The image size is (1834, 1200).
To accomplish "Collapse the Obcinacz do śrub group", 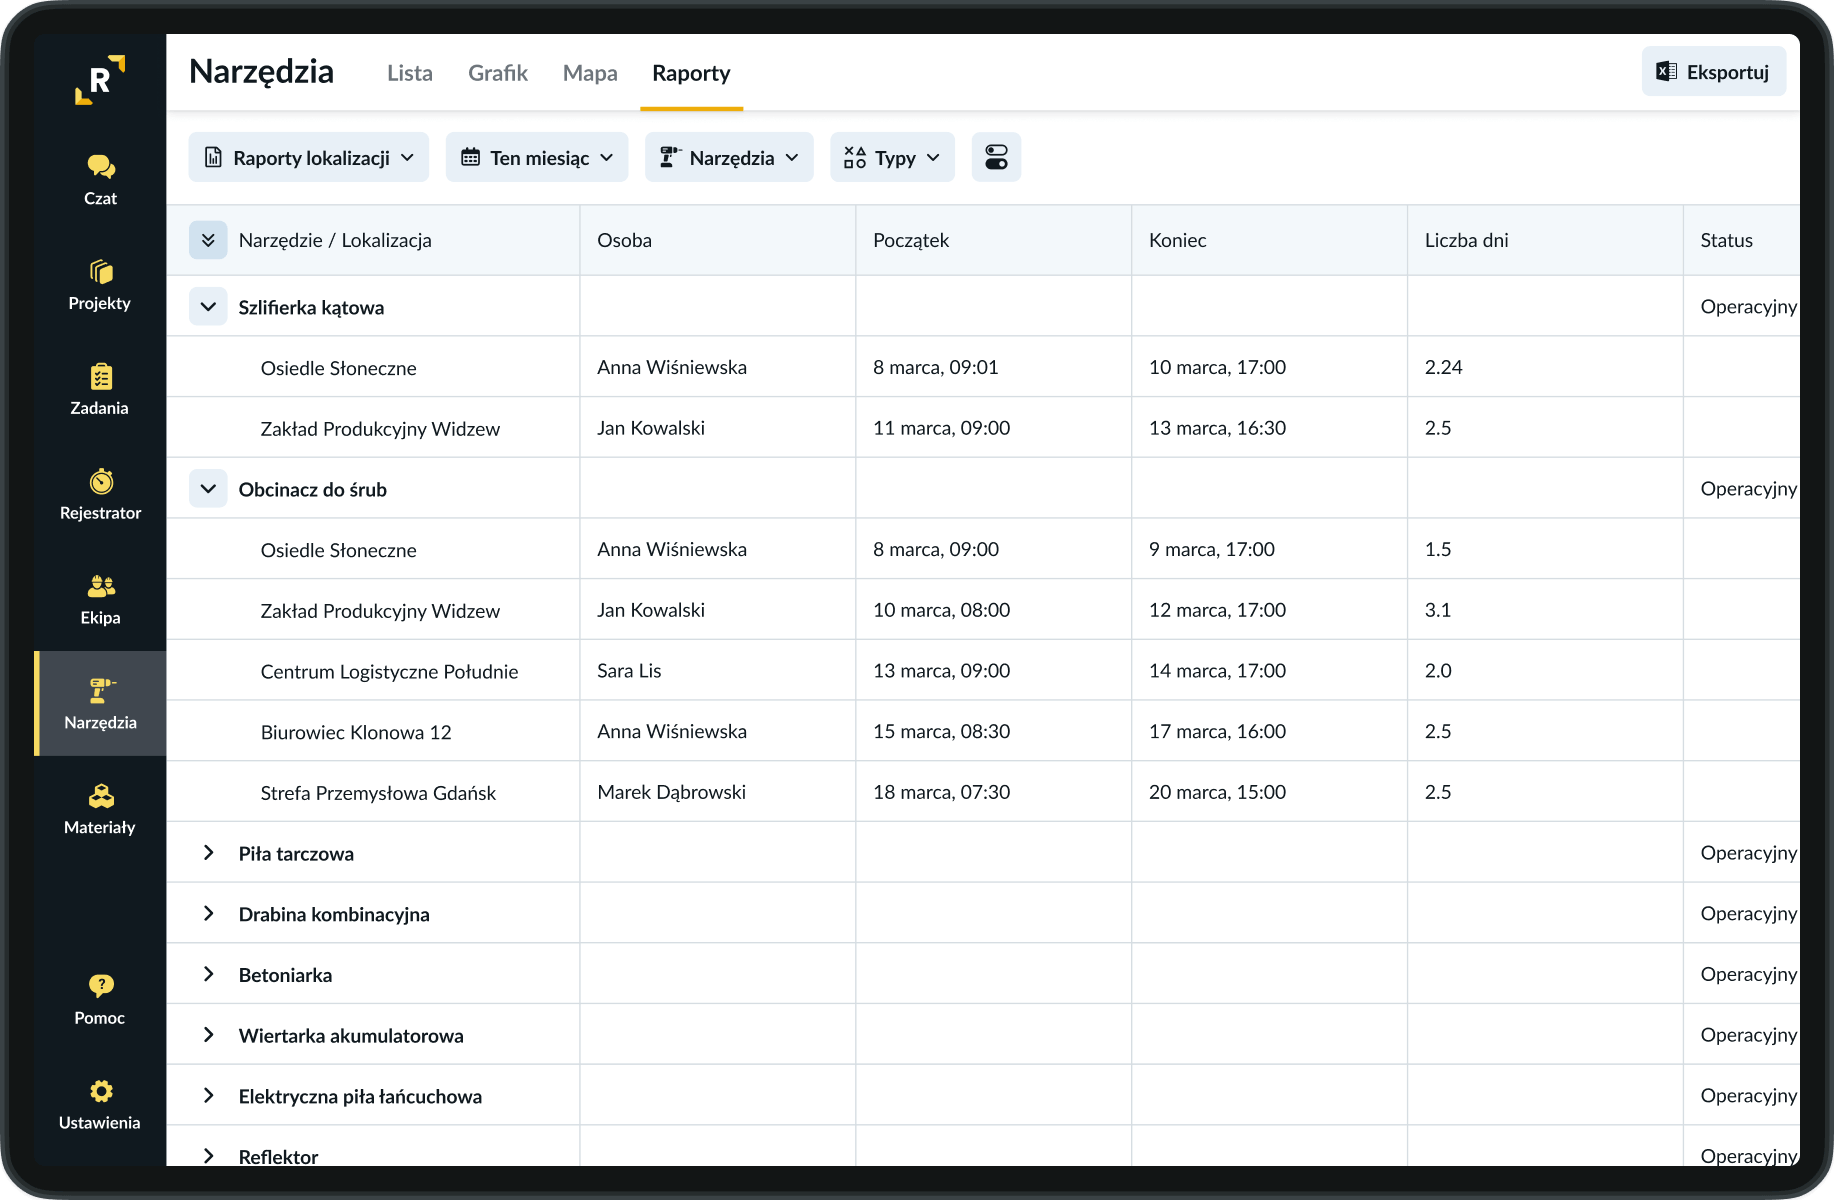I will pyautogui.click(x=208, y=489).
